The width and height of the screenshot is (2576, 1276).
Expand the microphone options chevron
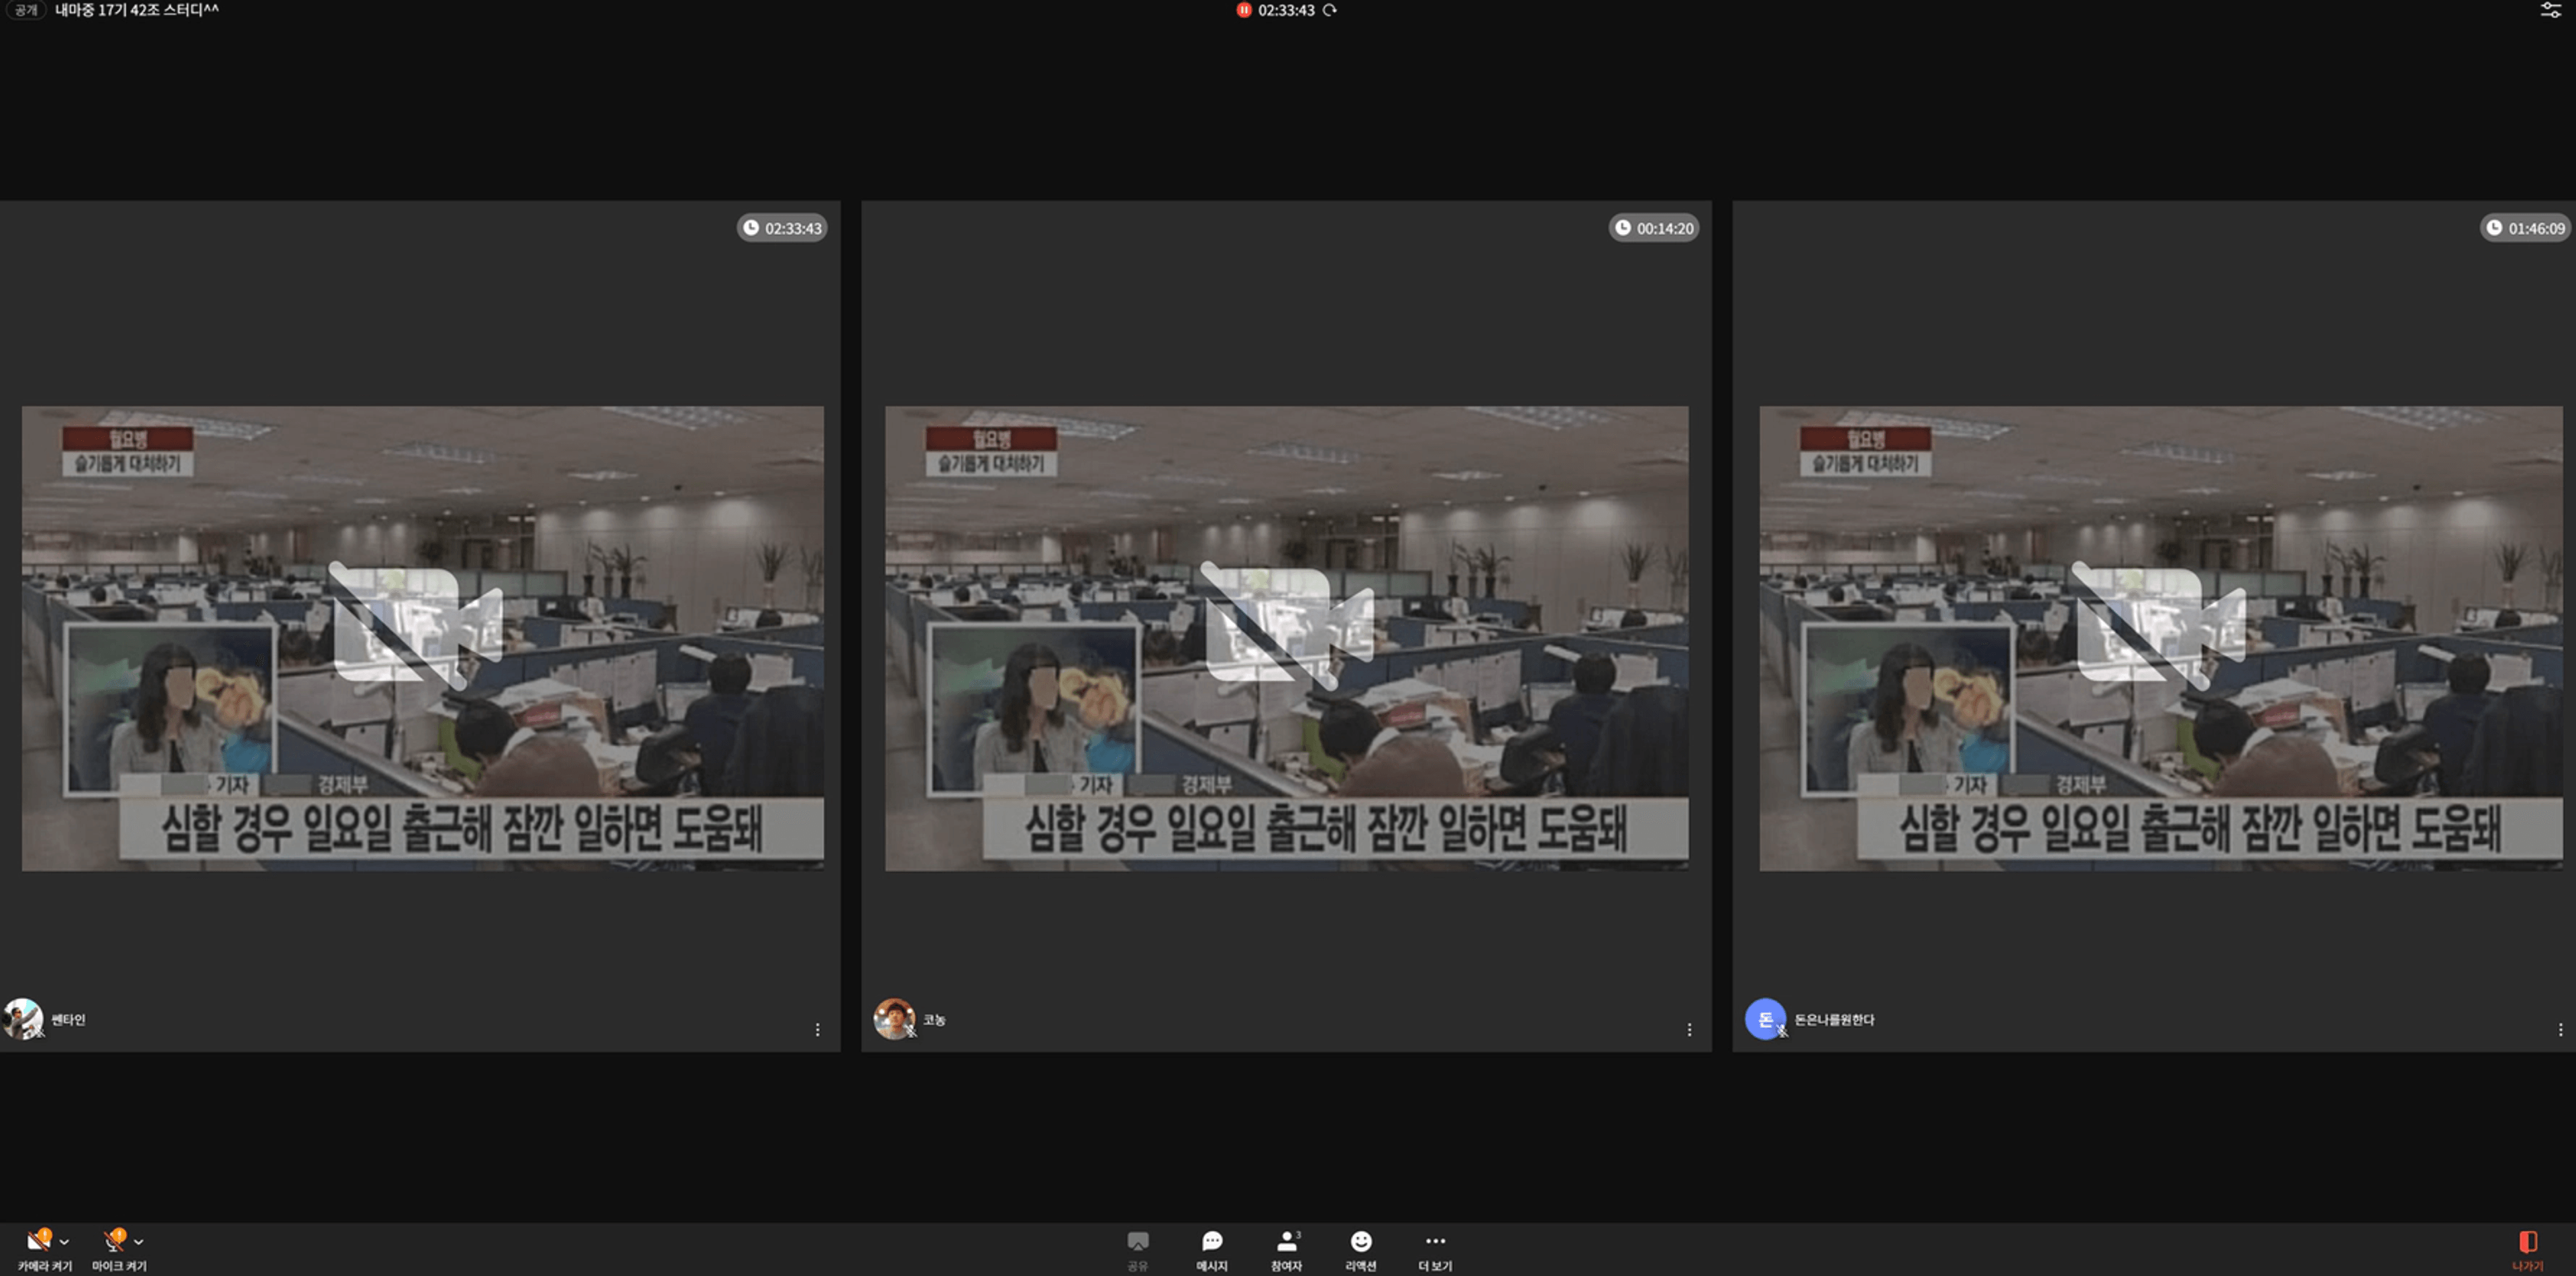click(139, 1242)
